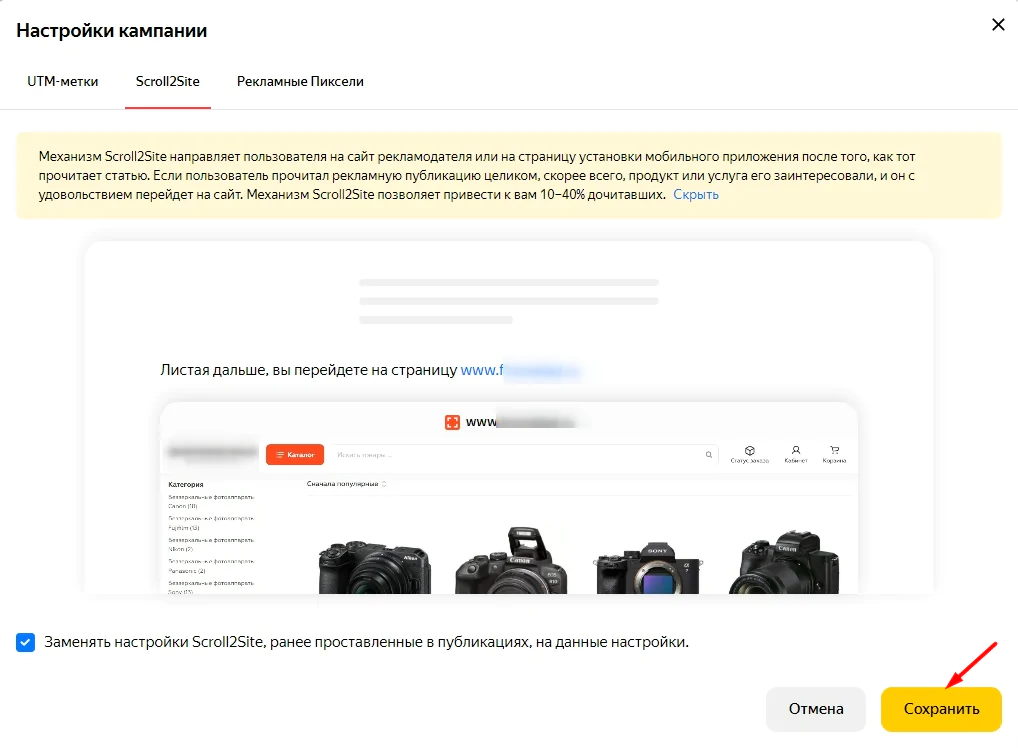
Task: Click the orange logo icon beside www
Action: pyautogui.click(x=452, y=423)
